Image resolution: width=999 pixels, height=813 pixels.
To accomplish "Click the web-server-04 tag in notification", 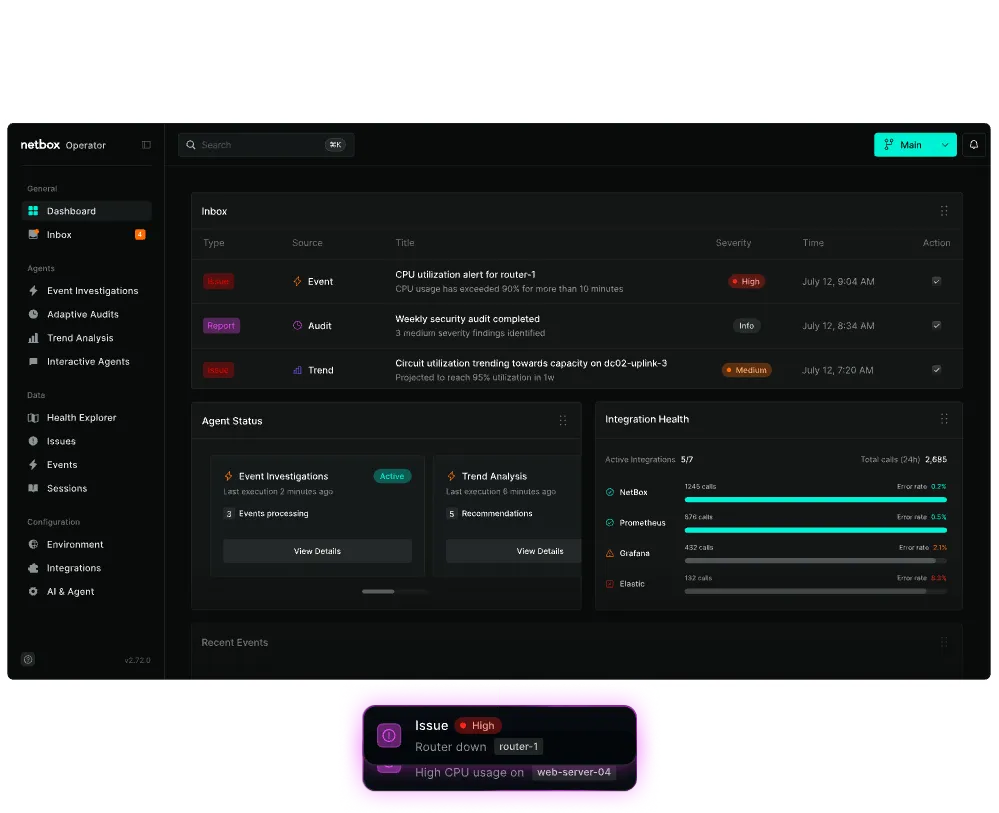I will pos(573,772).
